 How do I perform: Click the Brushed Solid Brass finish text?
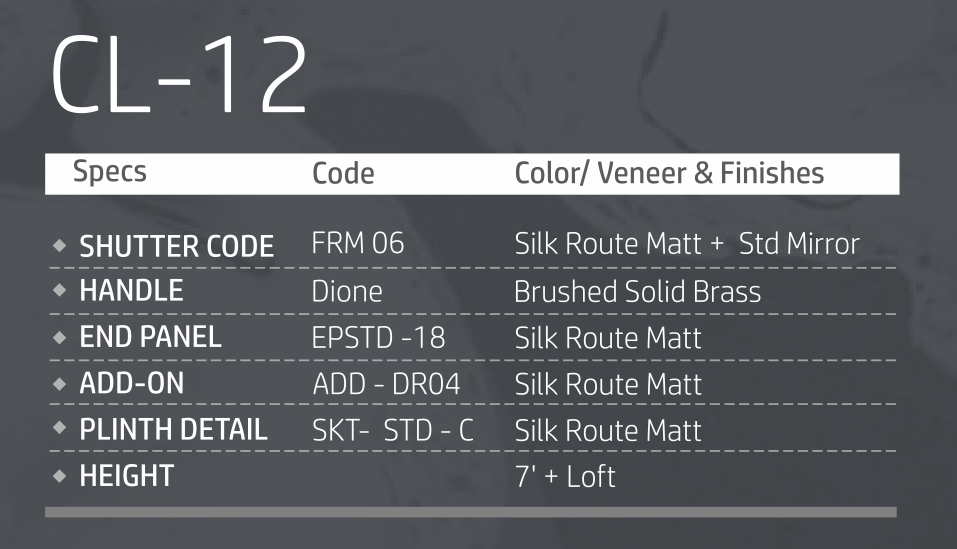pos(637,292)
